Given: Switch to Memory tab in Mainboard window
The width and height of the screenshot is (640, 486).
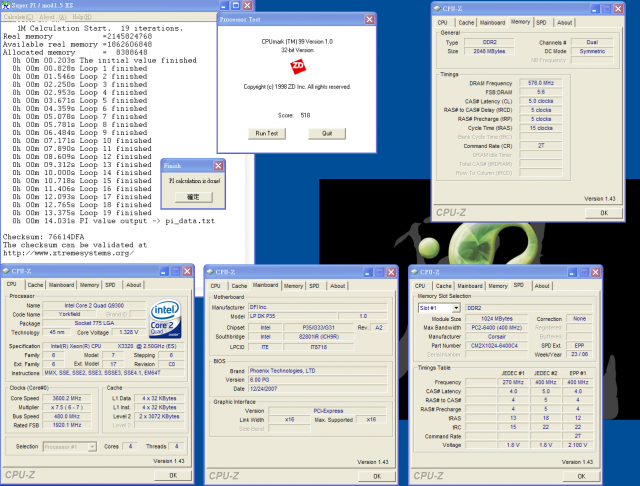Looking at the screenshot, I should (293, 286).
